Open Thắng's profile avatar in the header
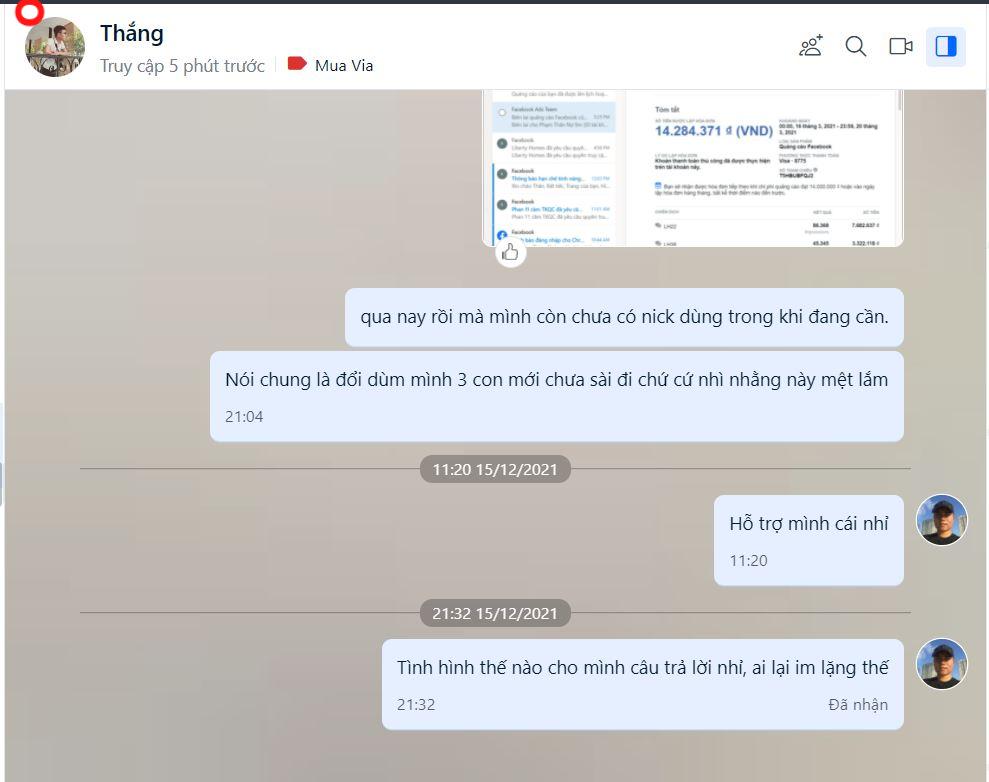The height and width of the screenshot is (782, 989). click(x=55, y=47)
